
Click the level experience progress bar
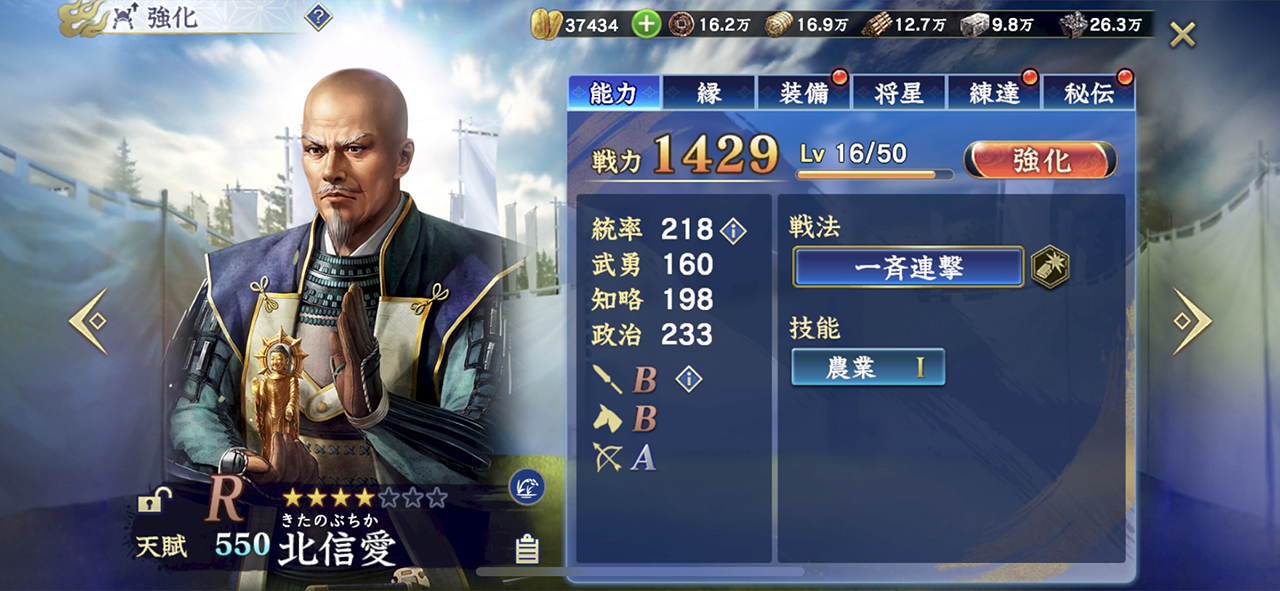pyautogui.click(x=874, y=174)
